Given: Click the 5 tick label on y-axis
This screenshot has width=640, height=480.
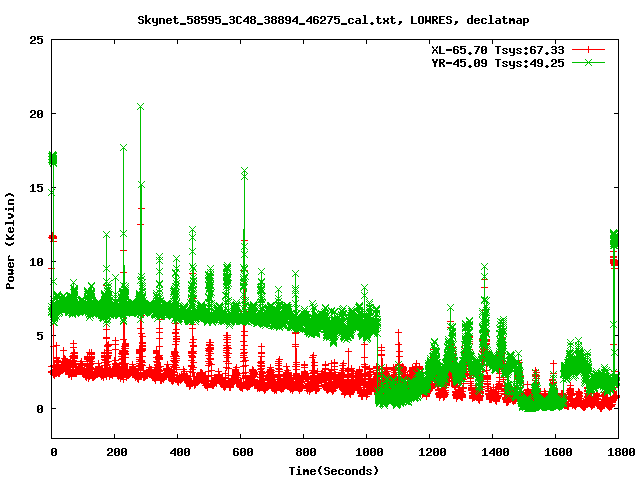Looking at the screenshot, I should pos(40,335).
